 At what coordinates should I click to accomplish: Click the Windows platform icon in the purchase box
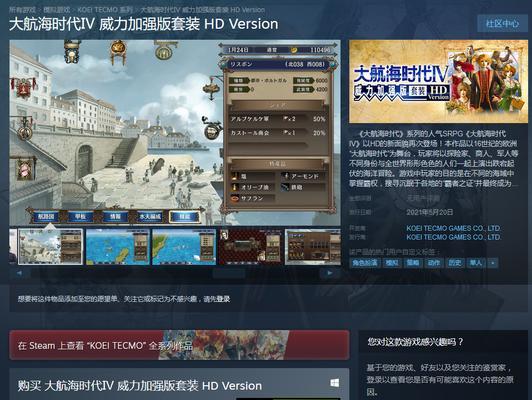point(335,383)
